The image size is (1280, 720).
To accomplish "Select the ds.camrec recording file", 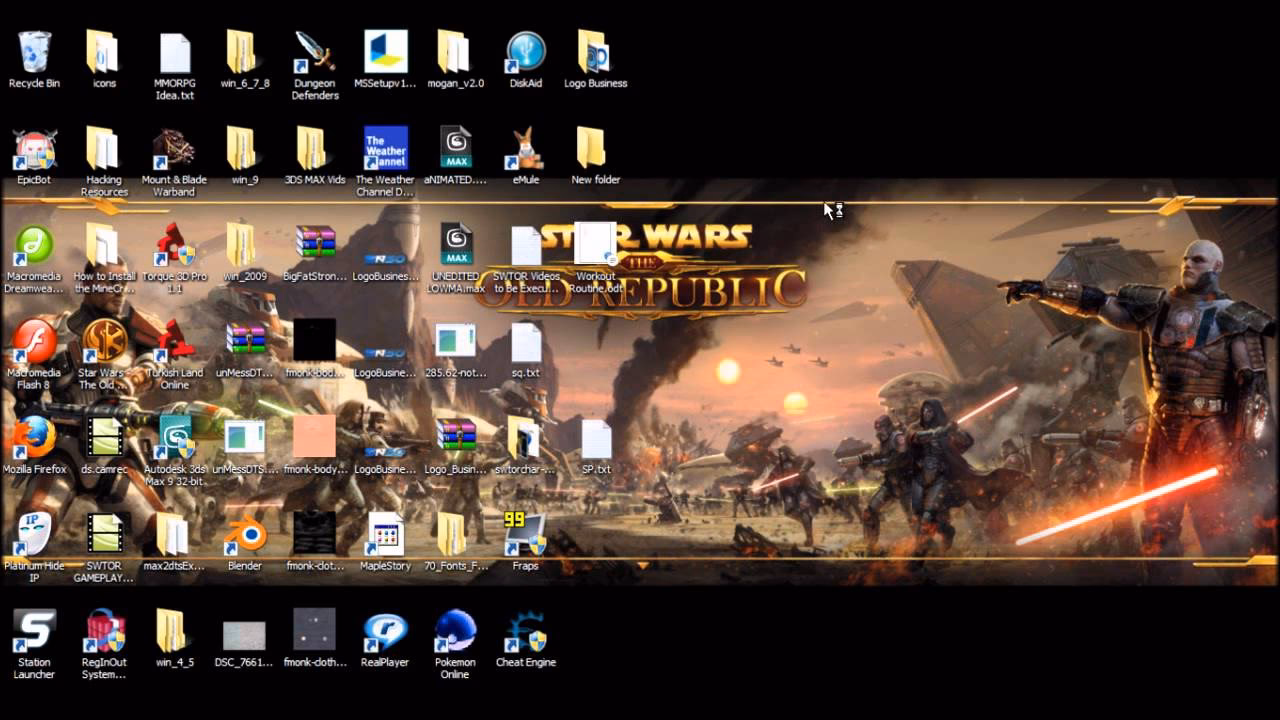I will click(104, 438).
